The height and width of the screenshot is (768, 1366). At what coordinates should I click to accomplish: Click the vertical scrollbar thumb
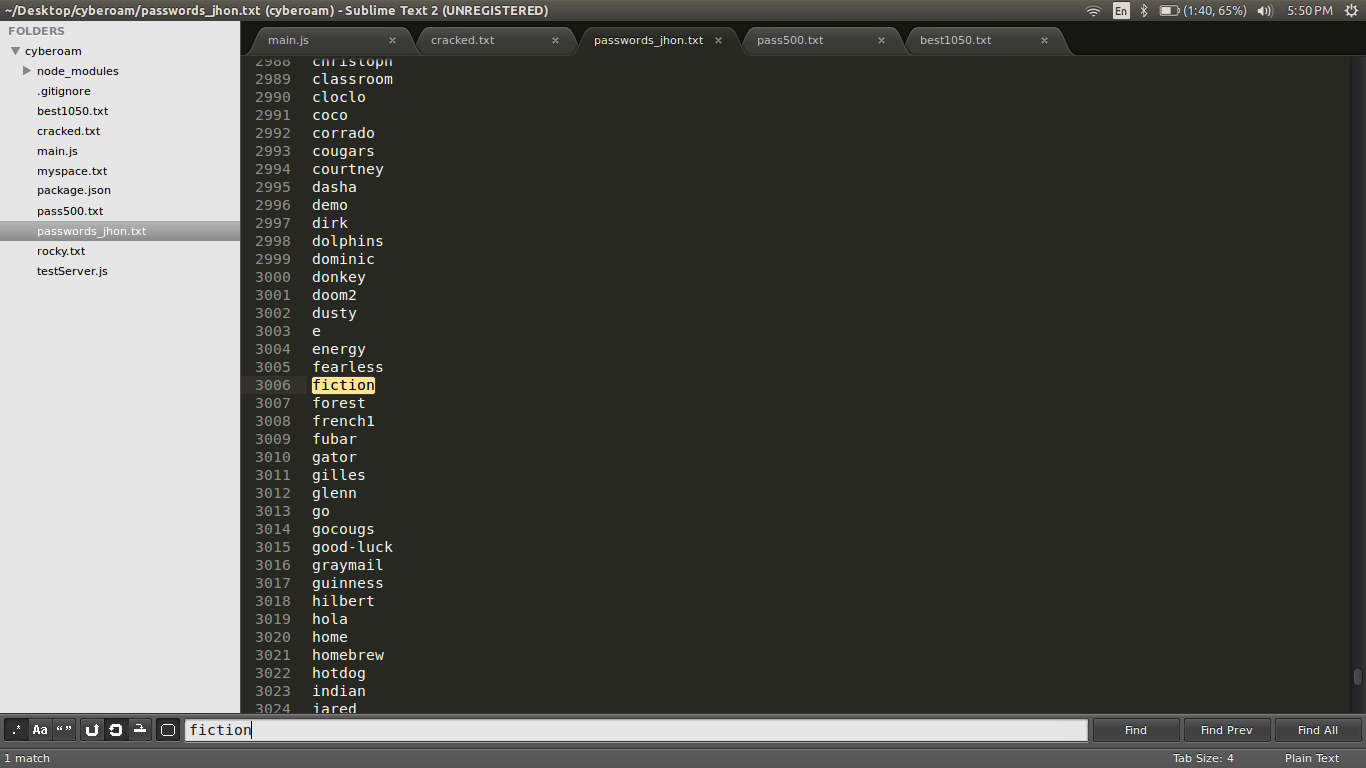[1358, 677]
